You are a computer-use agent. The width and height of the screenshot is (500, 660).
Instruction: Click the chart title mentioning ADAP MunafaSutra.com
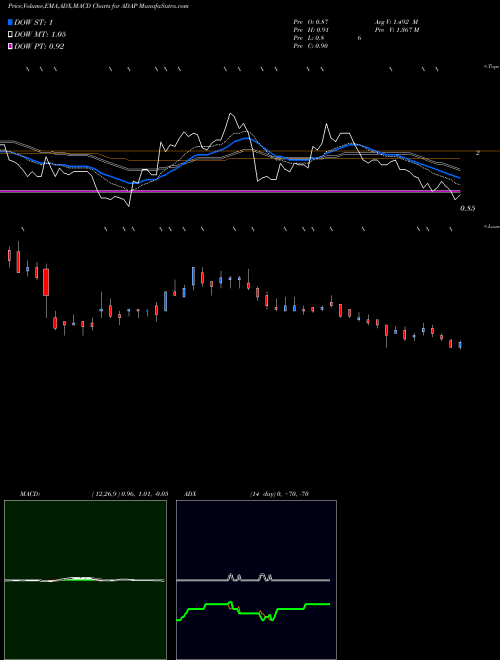98,6
